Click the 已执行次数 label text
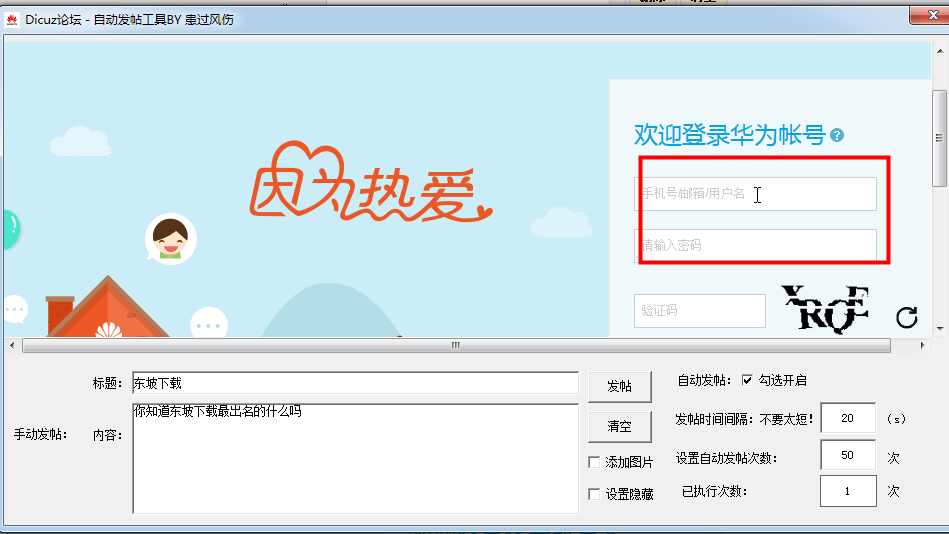Viewport: 949px width, 534px height. tap(714, 492)
